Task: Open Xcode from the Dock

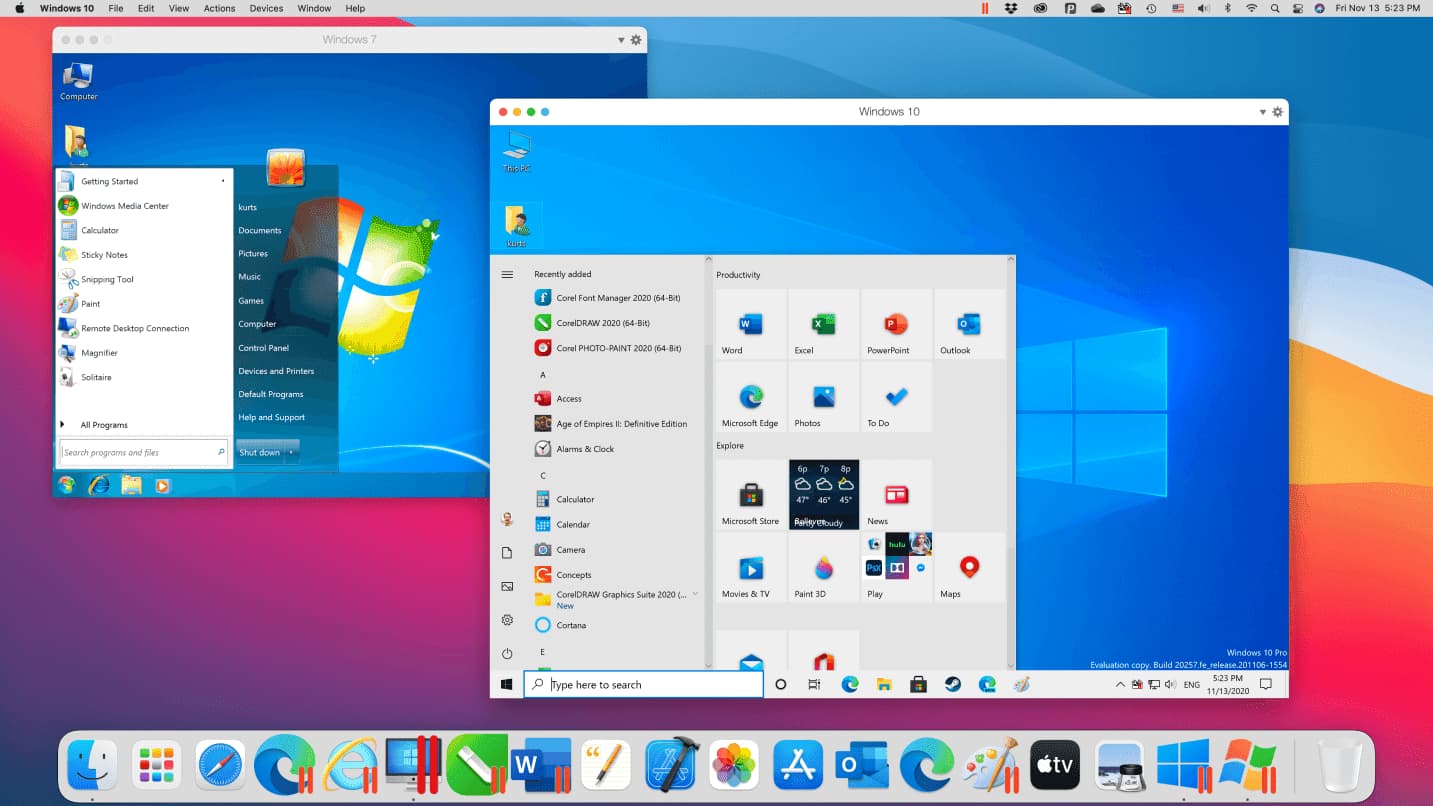Action: 671,765
